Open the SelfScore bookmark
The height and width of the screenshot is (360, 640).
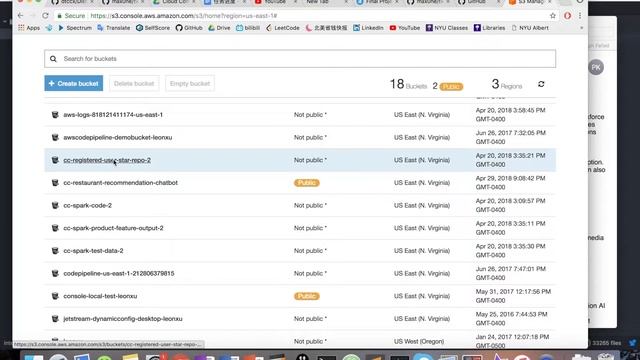coord(153,28)
